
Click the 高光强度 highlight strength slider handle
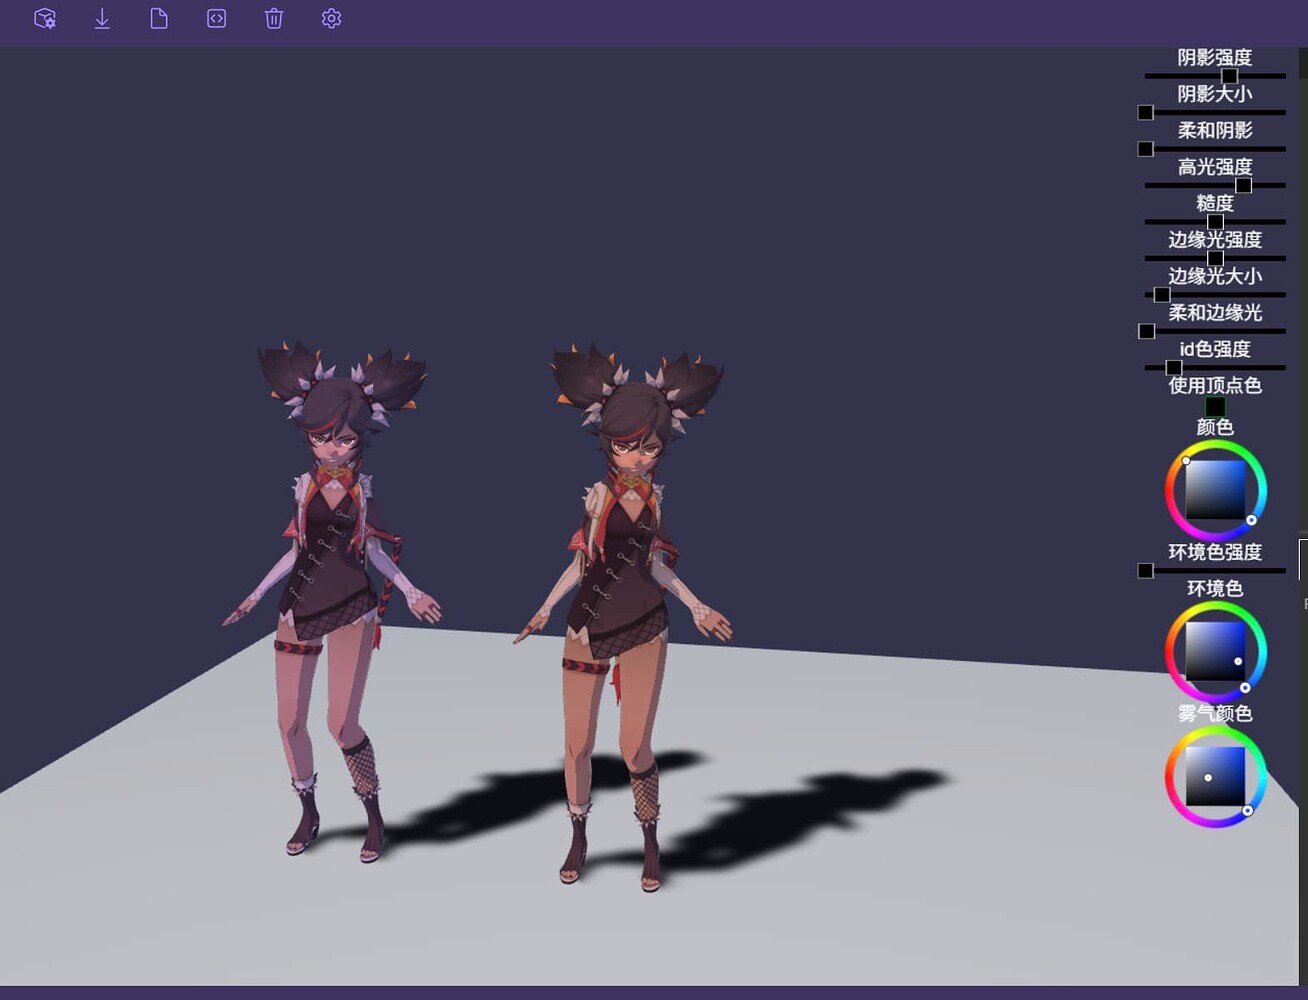pyautogui.click(x=1243, y=185)
